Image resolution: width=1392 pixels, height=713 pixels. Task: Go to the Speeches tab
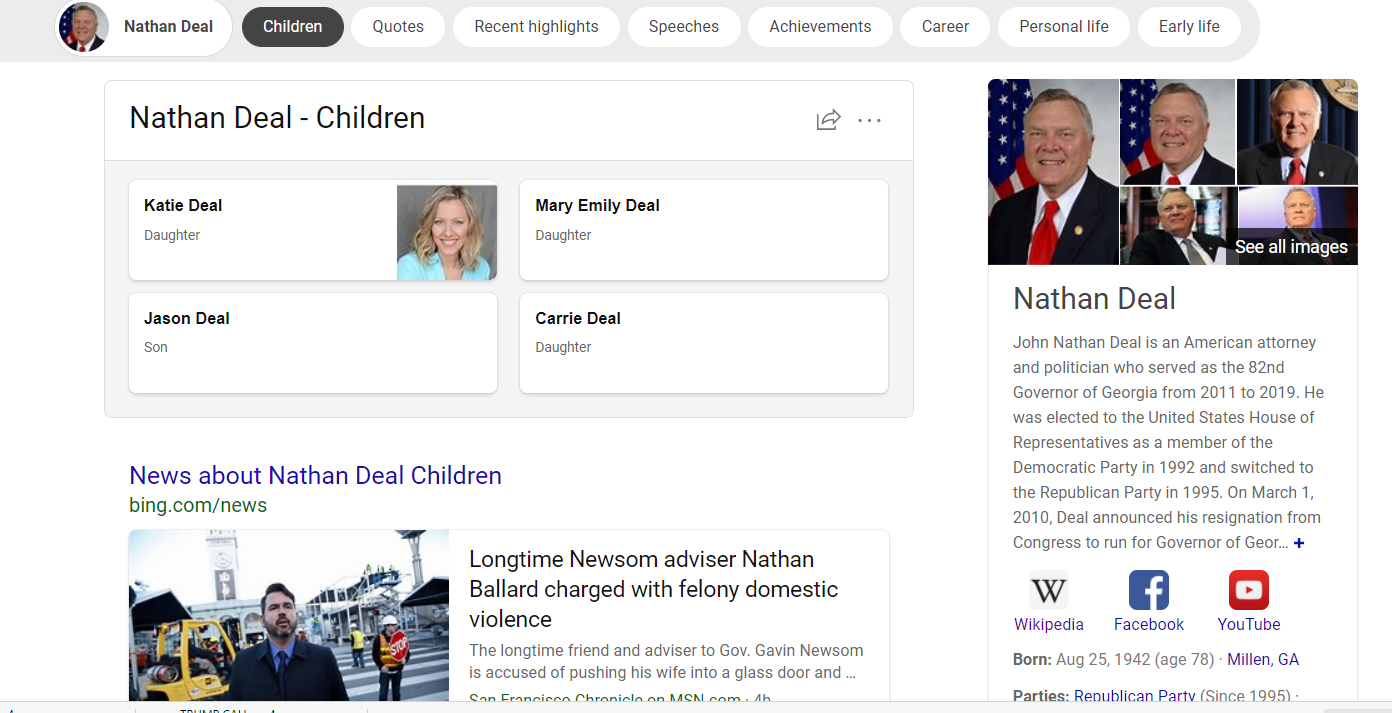pos(684,27)
